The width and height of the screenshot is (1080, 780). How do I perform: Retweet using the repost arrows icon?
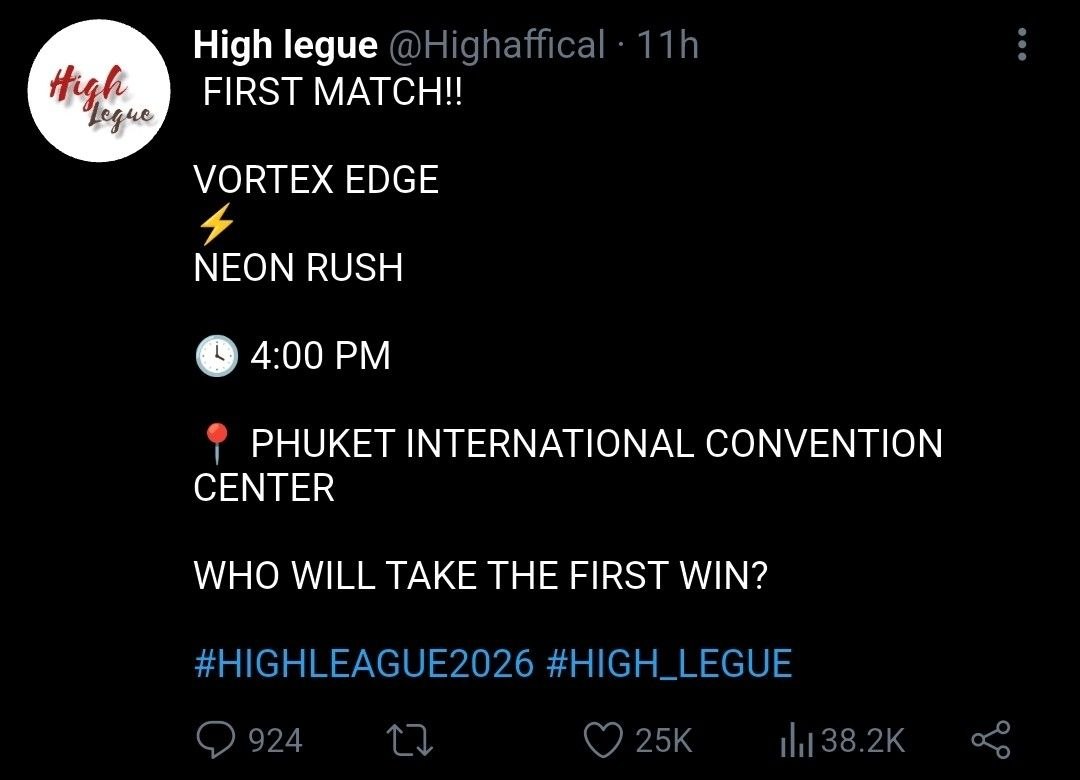click(x=409, y=741)
